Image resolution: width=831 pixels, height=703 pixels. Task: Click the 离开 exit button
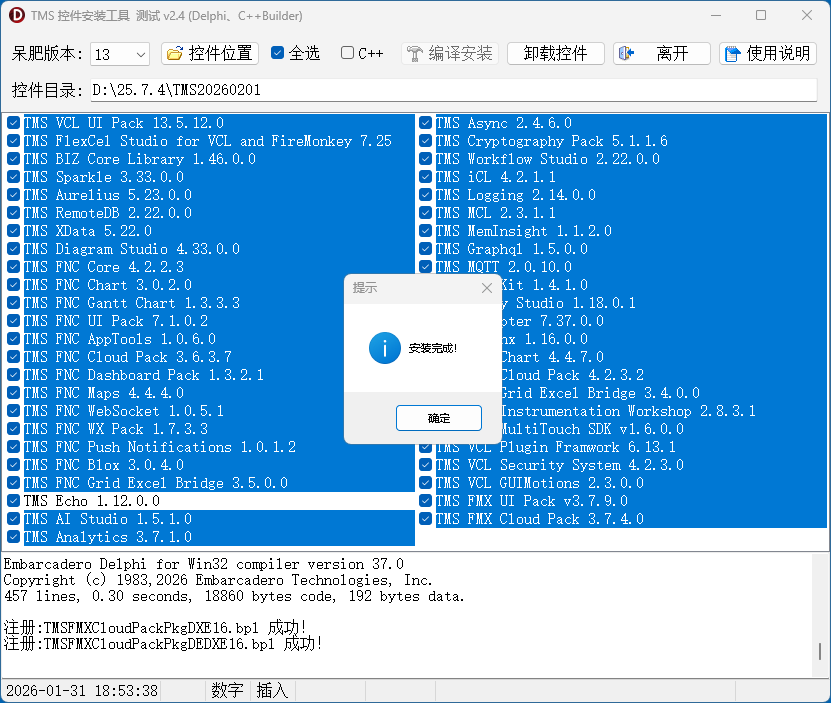coord(661,54)
